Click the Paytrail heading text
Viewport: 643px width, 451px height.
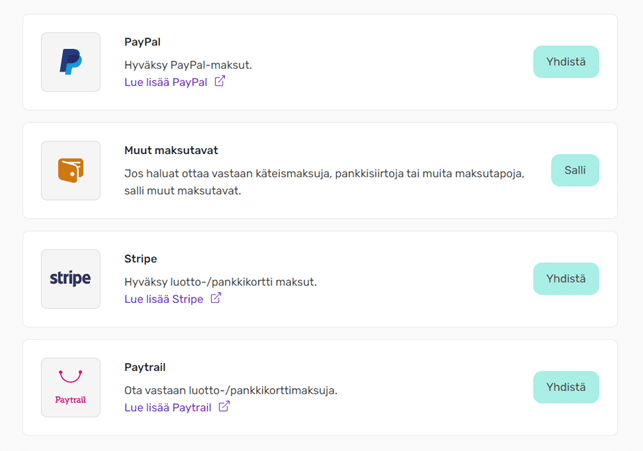pos(145,367)
